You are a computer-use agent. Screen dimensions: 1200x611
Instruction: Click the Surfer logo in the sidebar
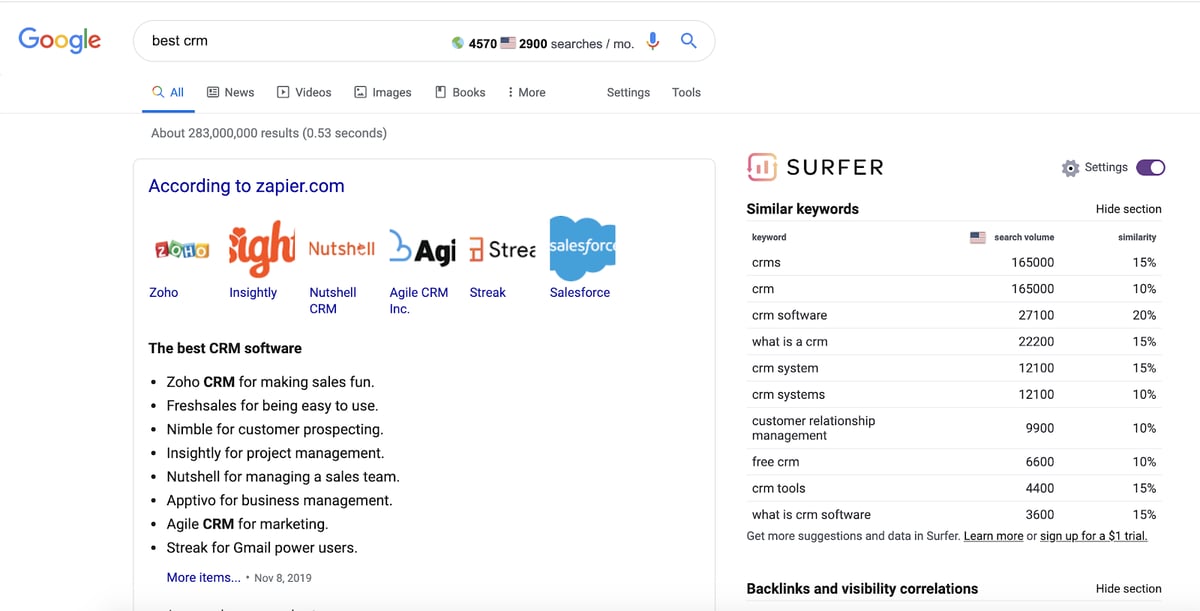(815, 167)
